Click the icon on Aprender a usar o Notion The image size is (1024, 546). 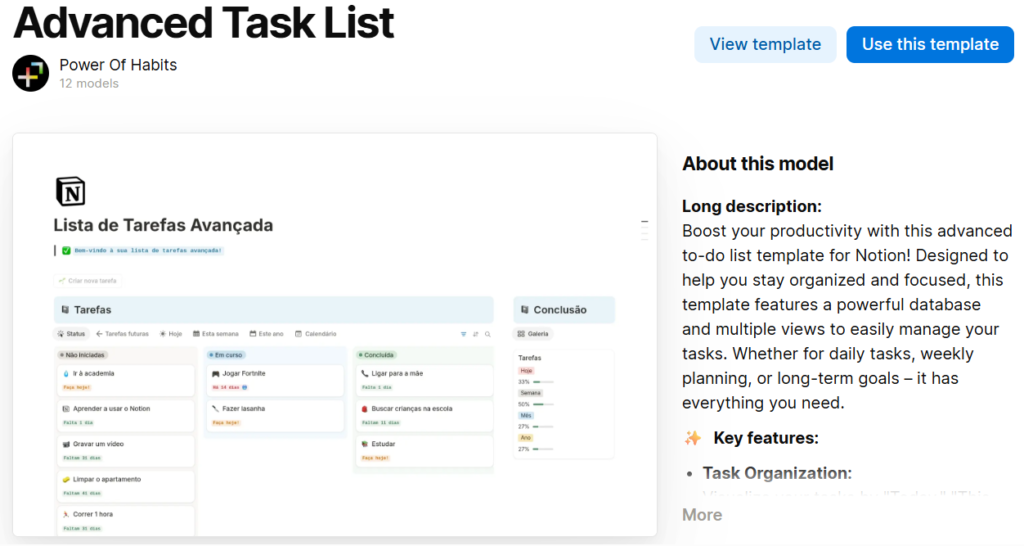pos(66,409)
